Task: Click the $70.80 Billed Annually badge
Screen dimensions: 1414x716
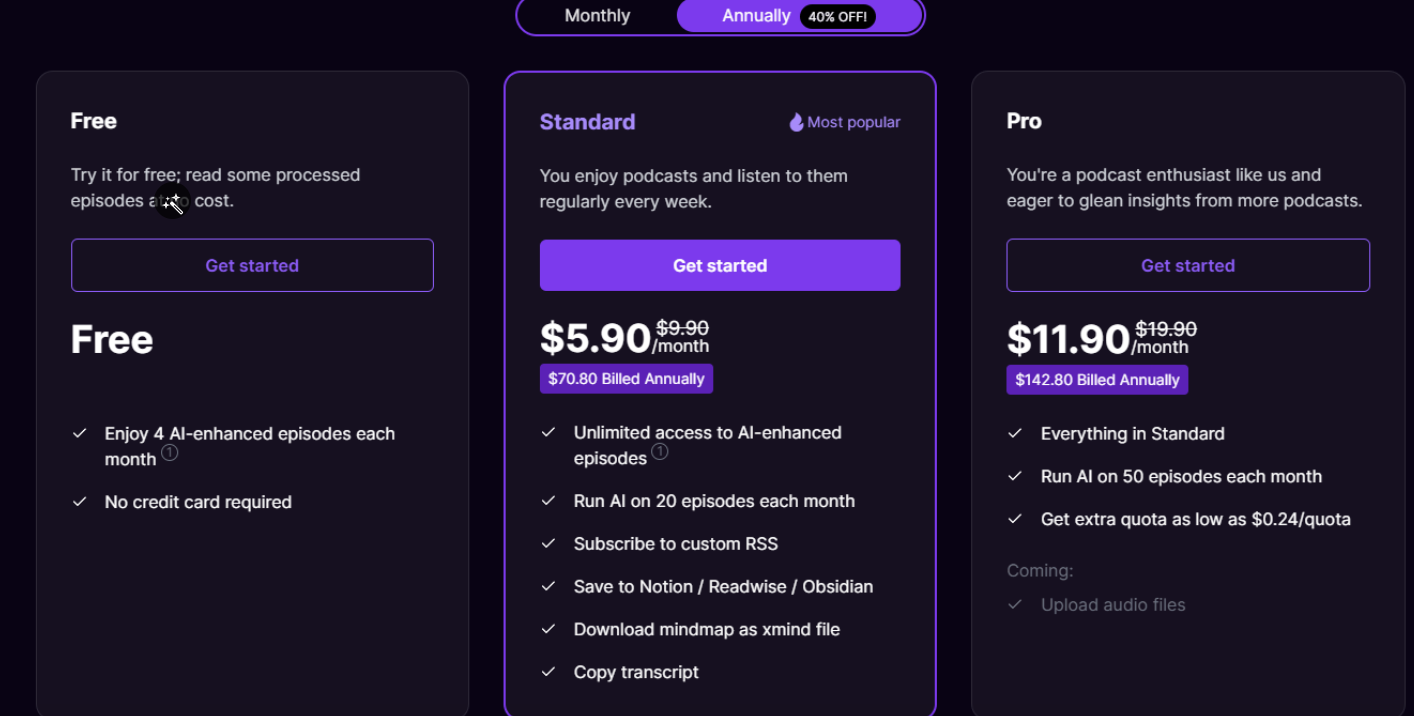Action: (626, 379)
